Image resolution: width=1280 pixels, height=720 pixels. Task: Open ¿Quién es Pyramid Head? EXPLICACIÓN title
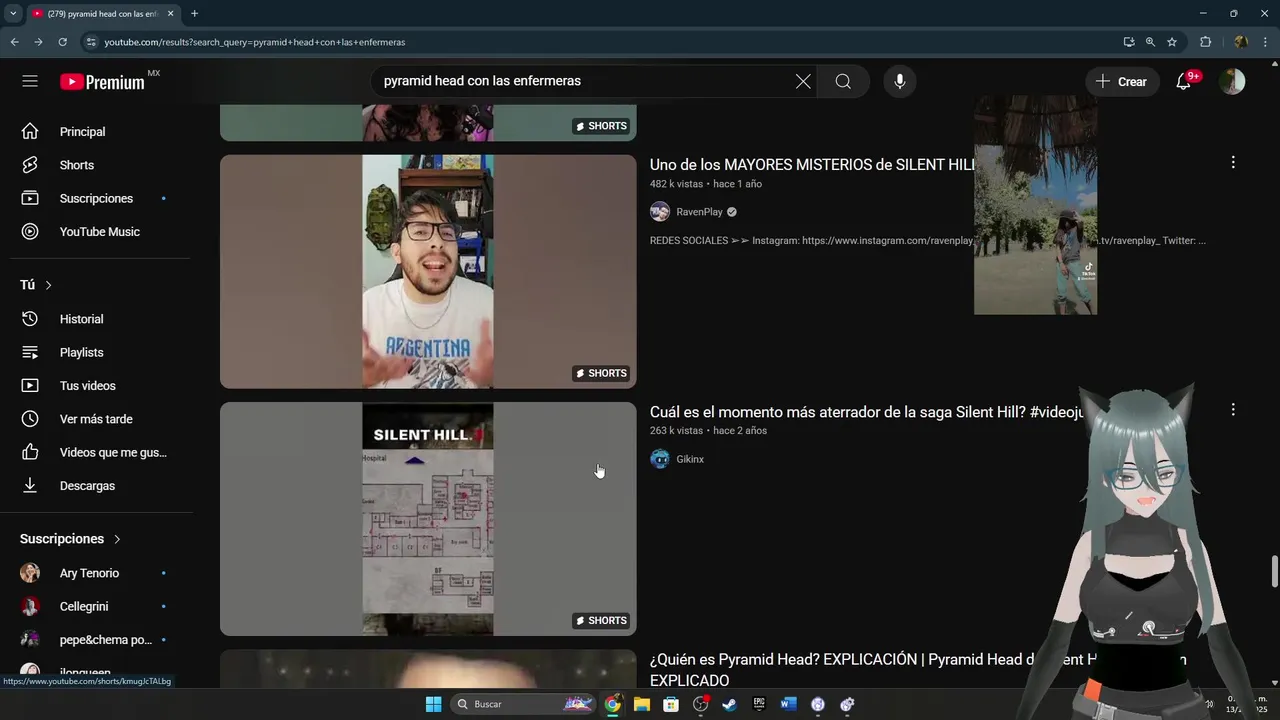point(918,670)
